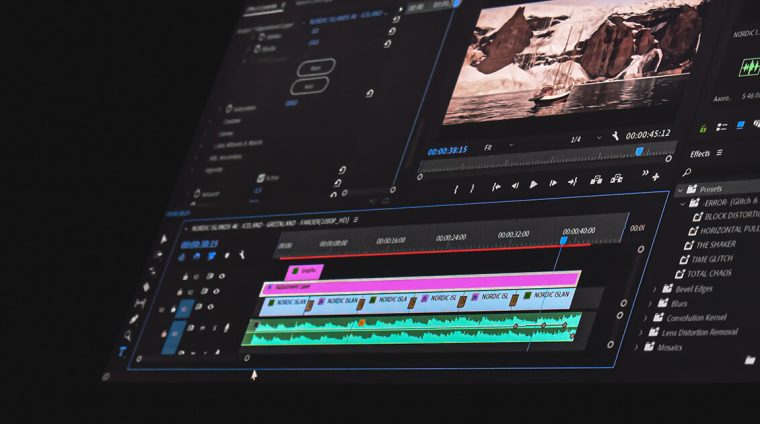Click the Program monitor scrubber playhead
Screen dimensions: 760x424
(639, 152)
